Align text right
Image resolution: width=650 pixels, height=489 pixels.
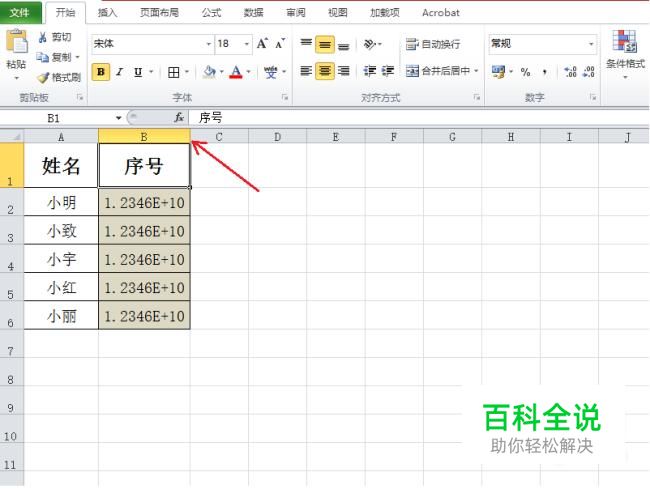coord(343,71)
